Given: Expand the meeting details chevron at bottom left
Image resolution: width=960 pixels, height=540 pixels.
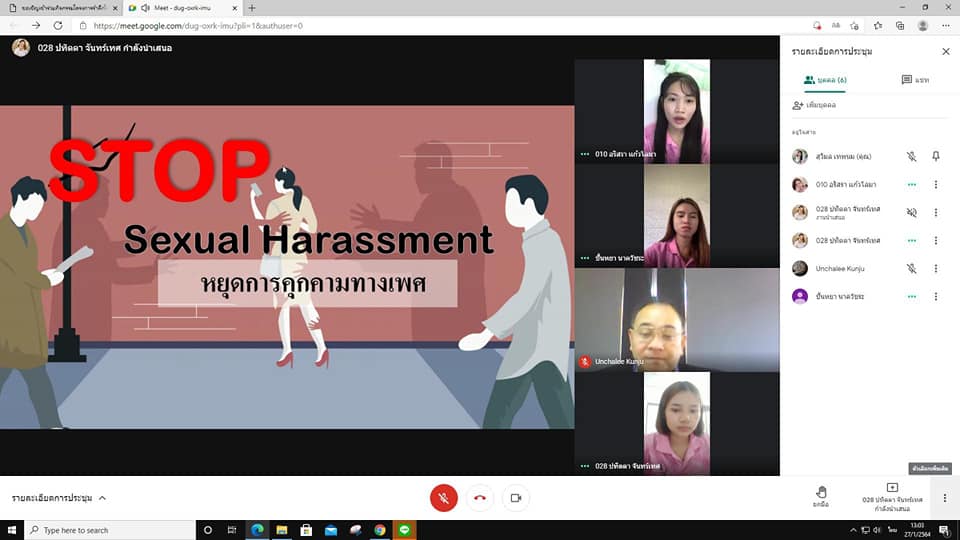Looking at the screenshot, I should coord(102,498).
